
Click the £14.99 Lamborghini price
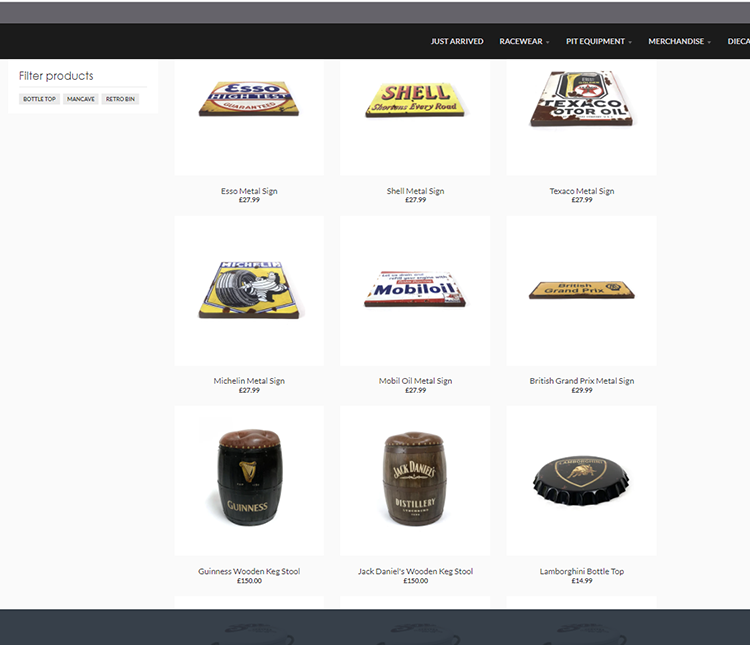(x=582, y=581)
